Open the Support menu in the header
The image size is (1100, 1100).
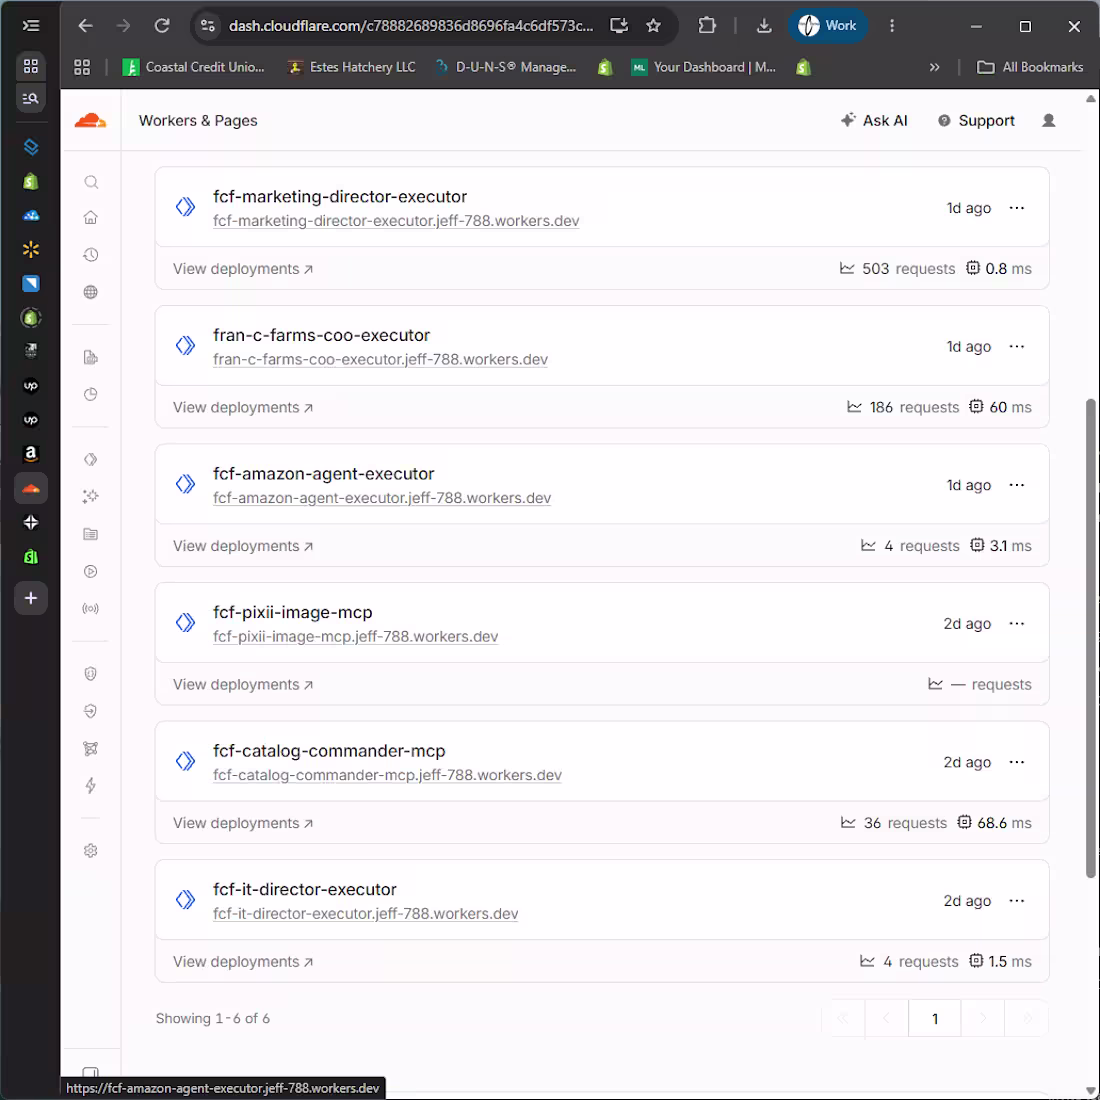(976, 121)
